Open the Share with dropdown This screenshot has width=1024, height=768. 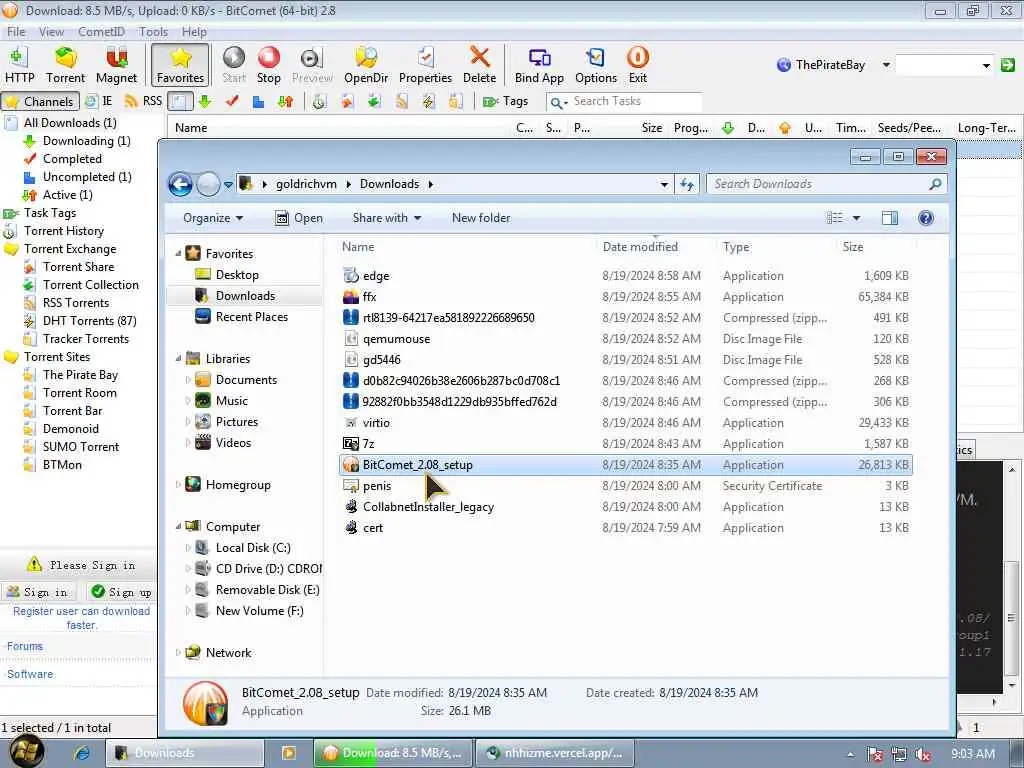pos(387,218)
